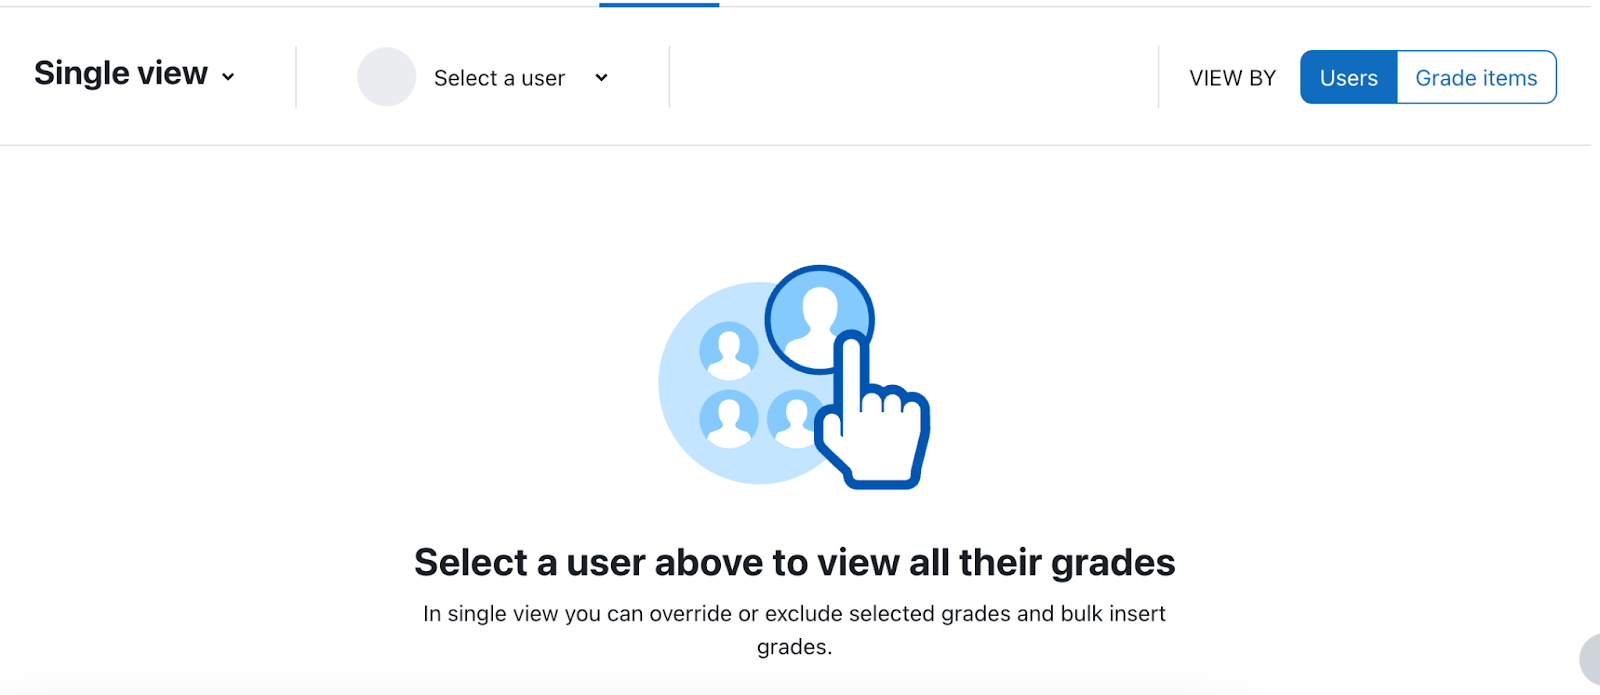The image size is (1600, 695).
Task: Switch View By to Grade items
Action: (x=1476, y=77)
